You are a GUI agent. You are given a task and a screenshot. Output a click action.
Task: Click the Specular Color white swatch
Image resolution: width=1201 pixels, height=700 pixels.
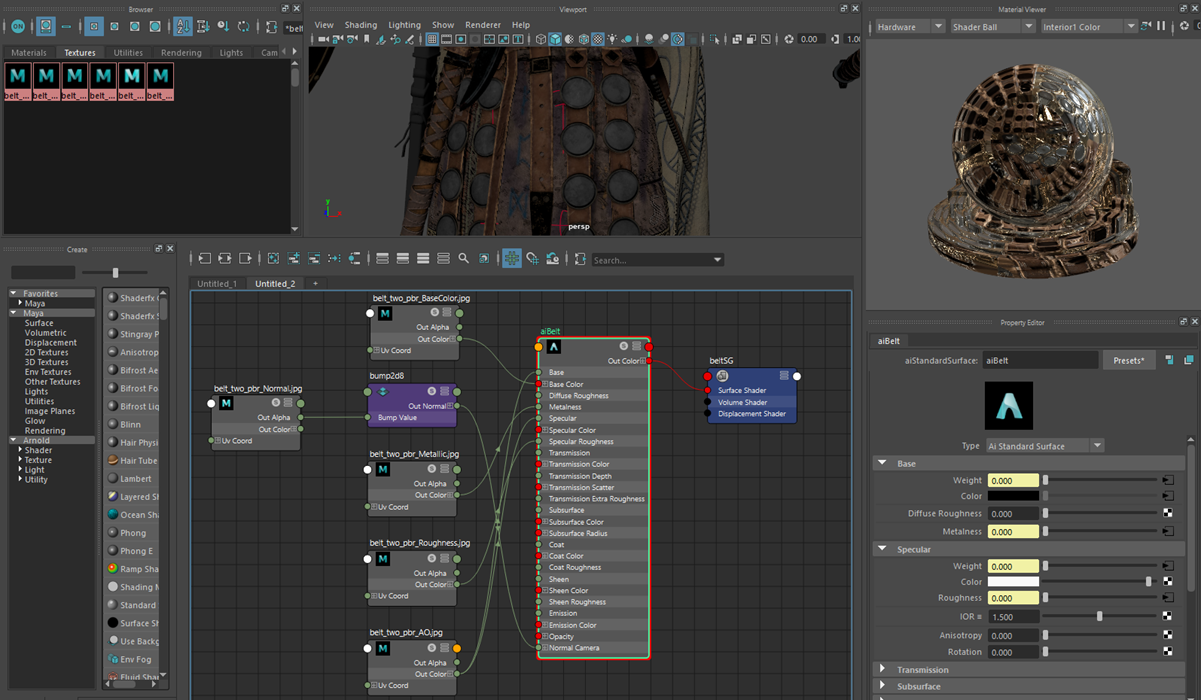coord(1013,582)
